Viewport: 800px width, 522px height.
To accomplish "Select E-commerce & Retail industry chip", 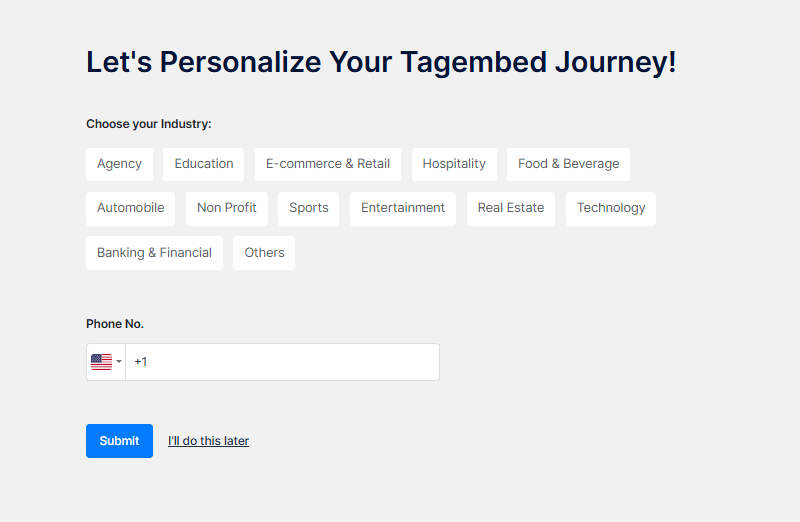I will tap(328, 164).
